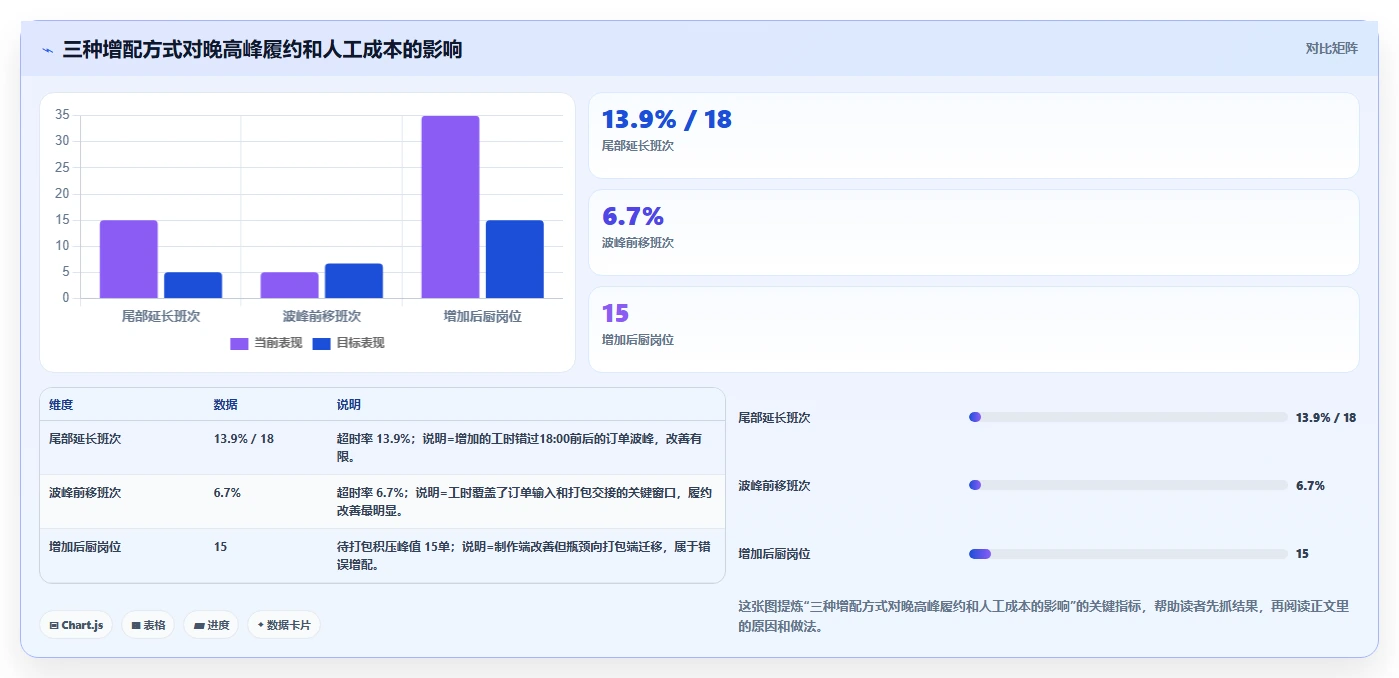Click the 13.9% / 18 data card value
Screen dimensions: 1399x678
point(667,120)
